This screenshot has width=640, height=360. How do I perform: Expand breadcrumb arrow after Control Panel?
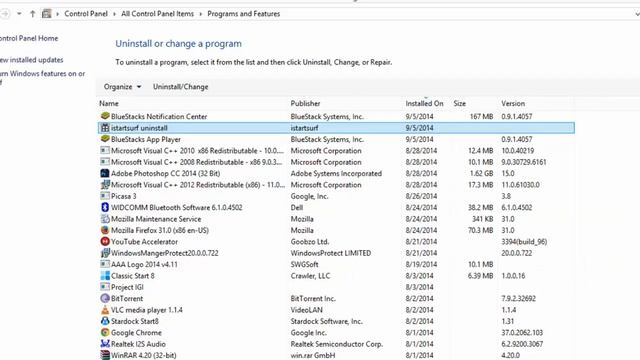(114, 14)
